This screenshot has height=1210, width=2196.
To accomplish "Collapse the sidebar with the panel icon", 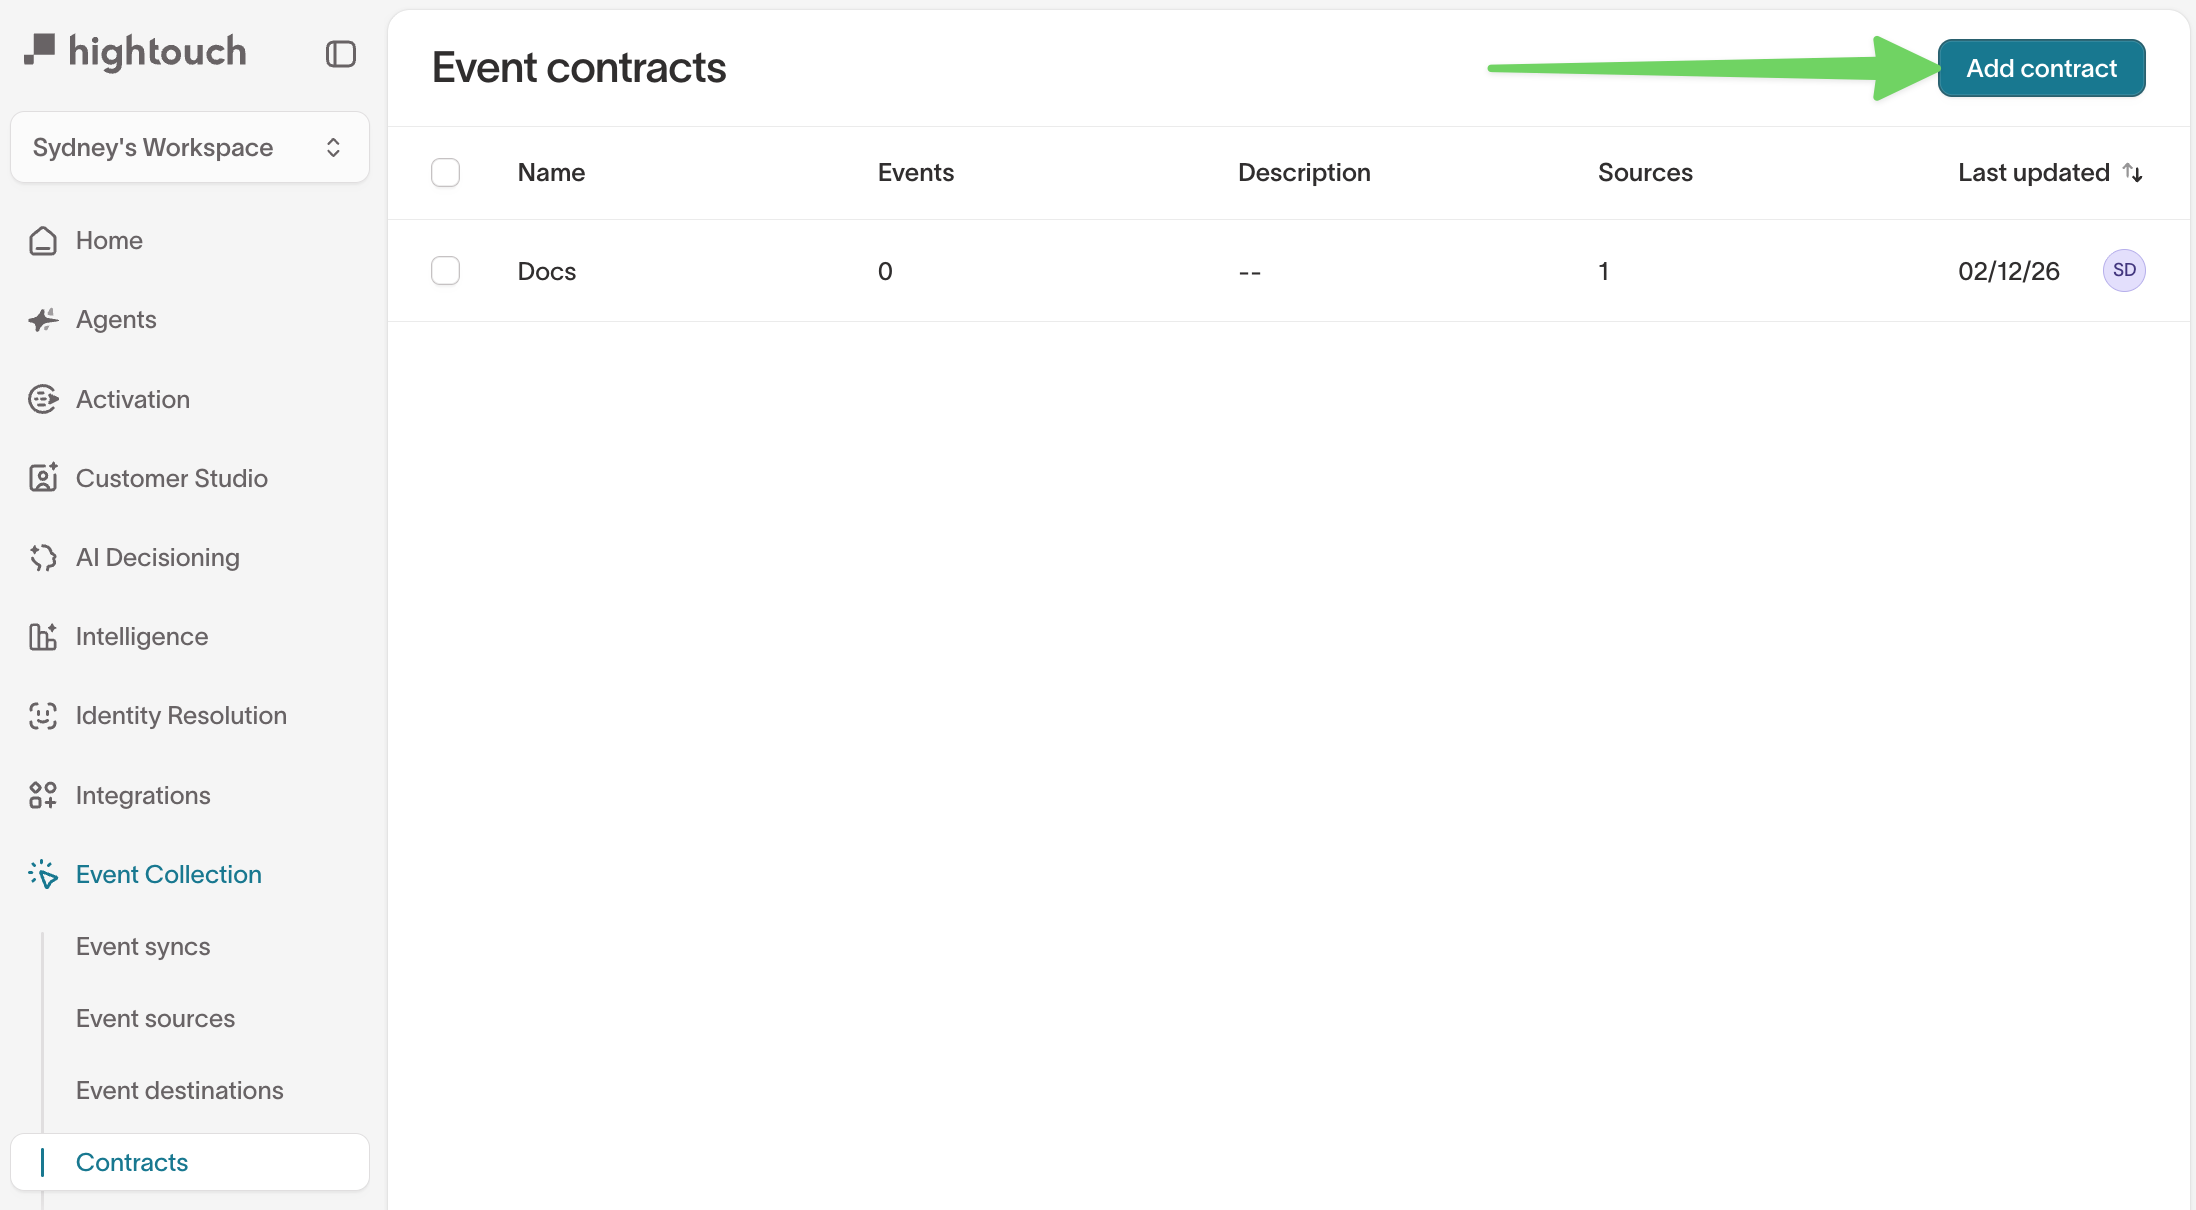I will [341, 53].
